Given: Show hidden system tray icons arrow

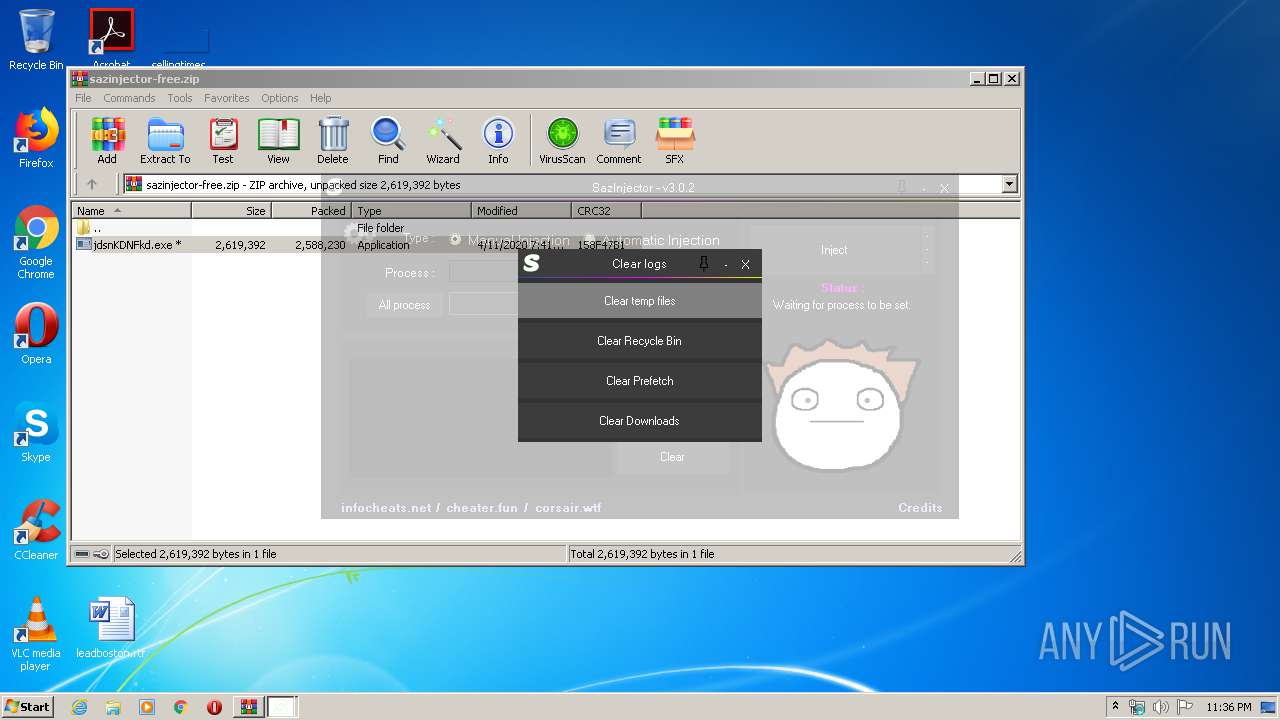Looking at the screenshot, I should [x=1115, y=707].
